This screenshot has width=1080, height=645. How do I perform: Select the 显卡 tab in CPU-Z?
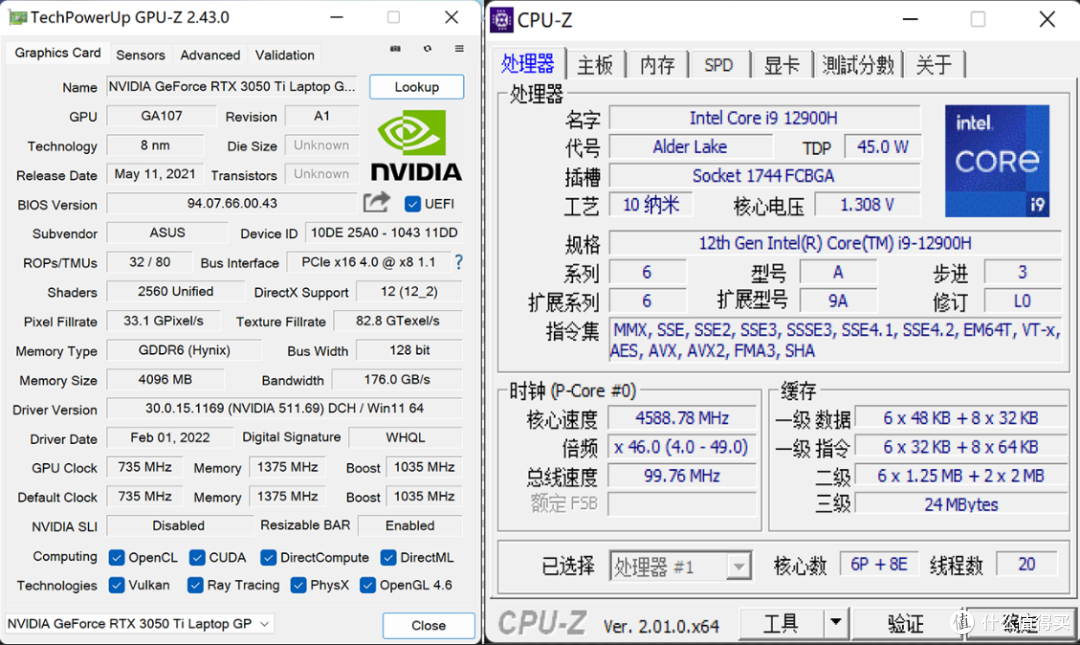tap(781, 65)
